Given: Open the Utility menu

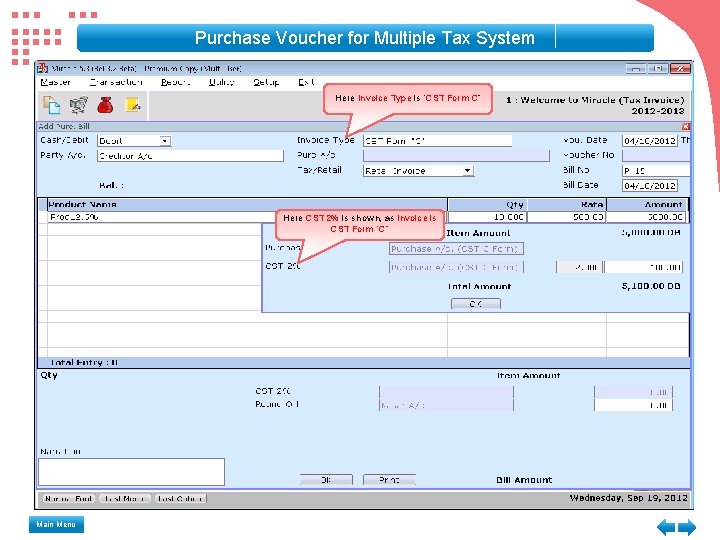Looking at the screenshot, I should coord(221,82).
